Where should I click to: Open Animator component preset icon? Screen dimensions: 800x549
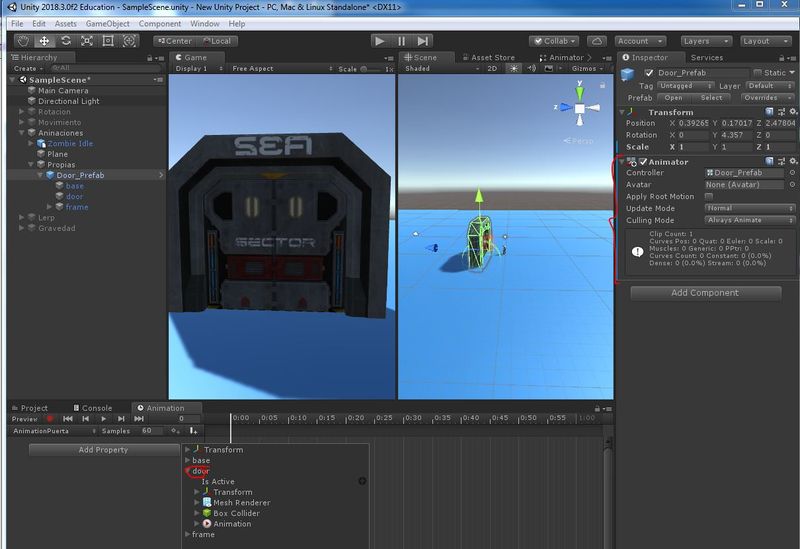click(781, 161)
